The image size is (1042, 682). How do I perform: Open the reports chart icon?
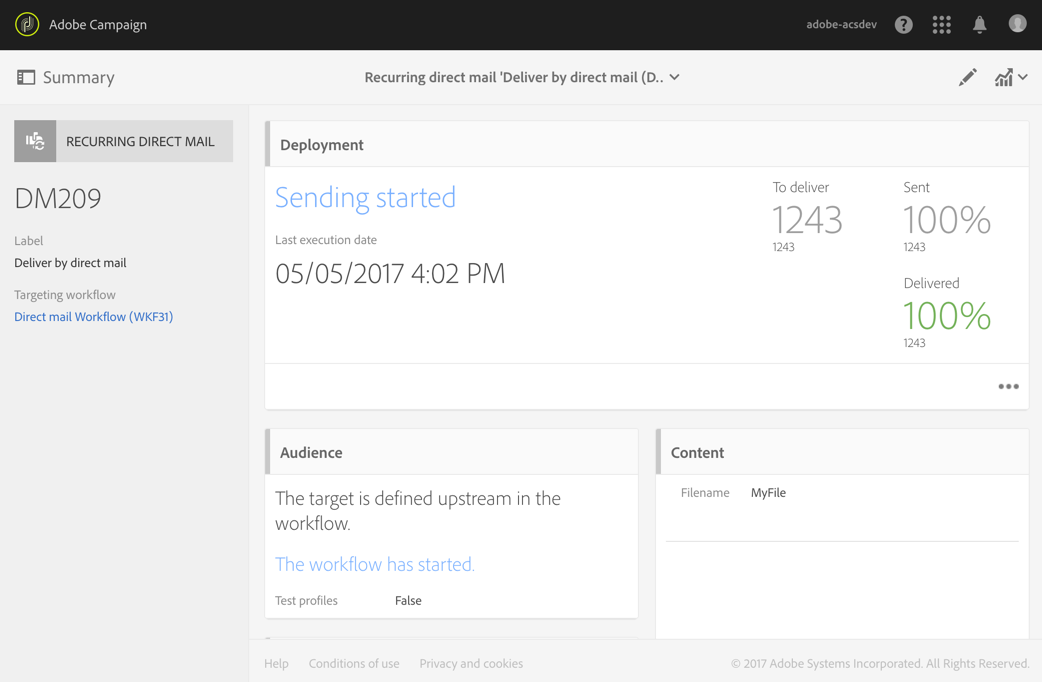1003,77
